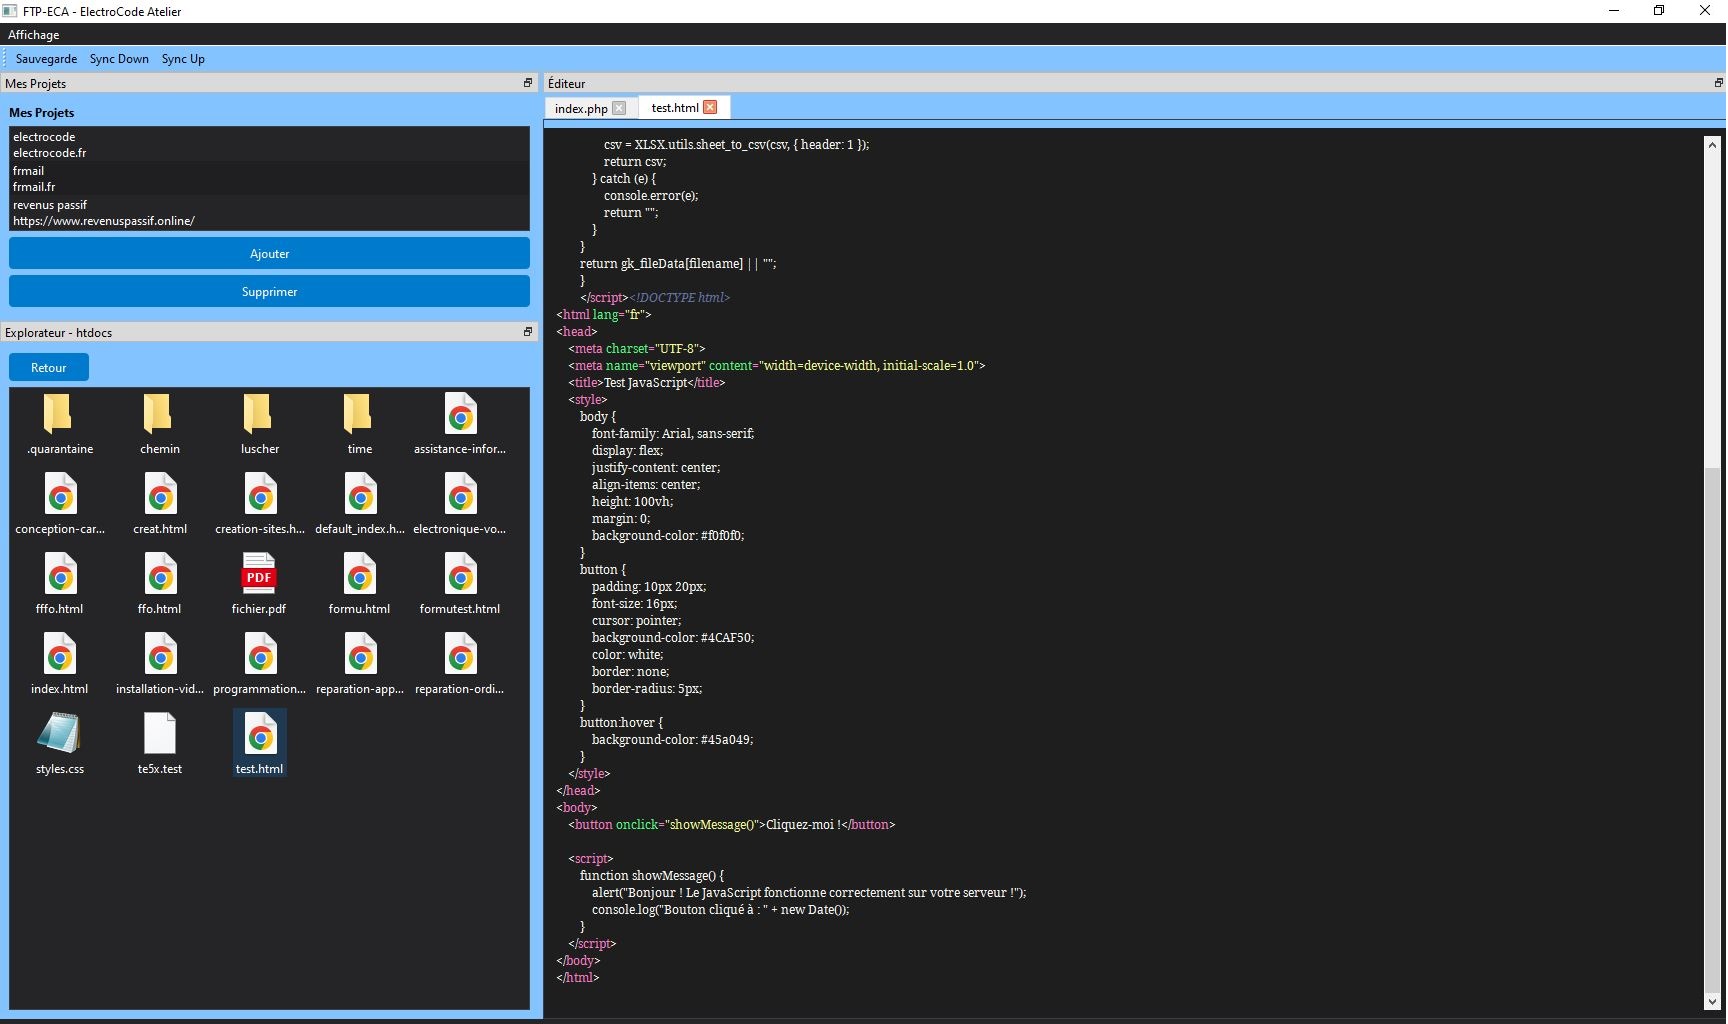
Task: Open the formutest.html file icon
Action: (460, 576)
